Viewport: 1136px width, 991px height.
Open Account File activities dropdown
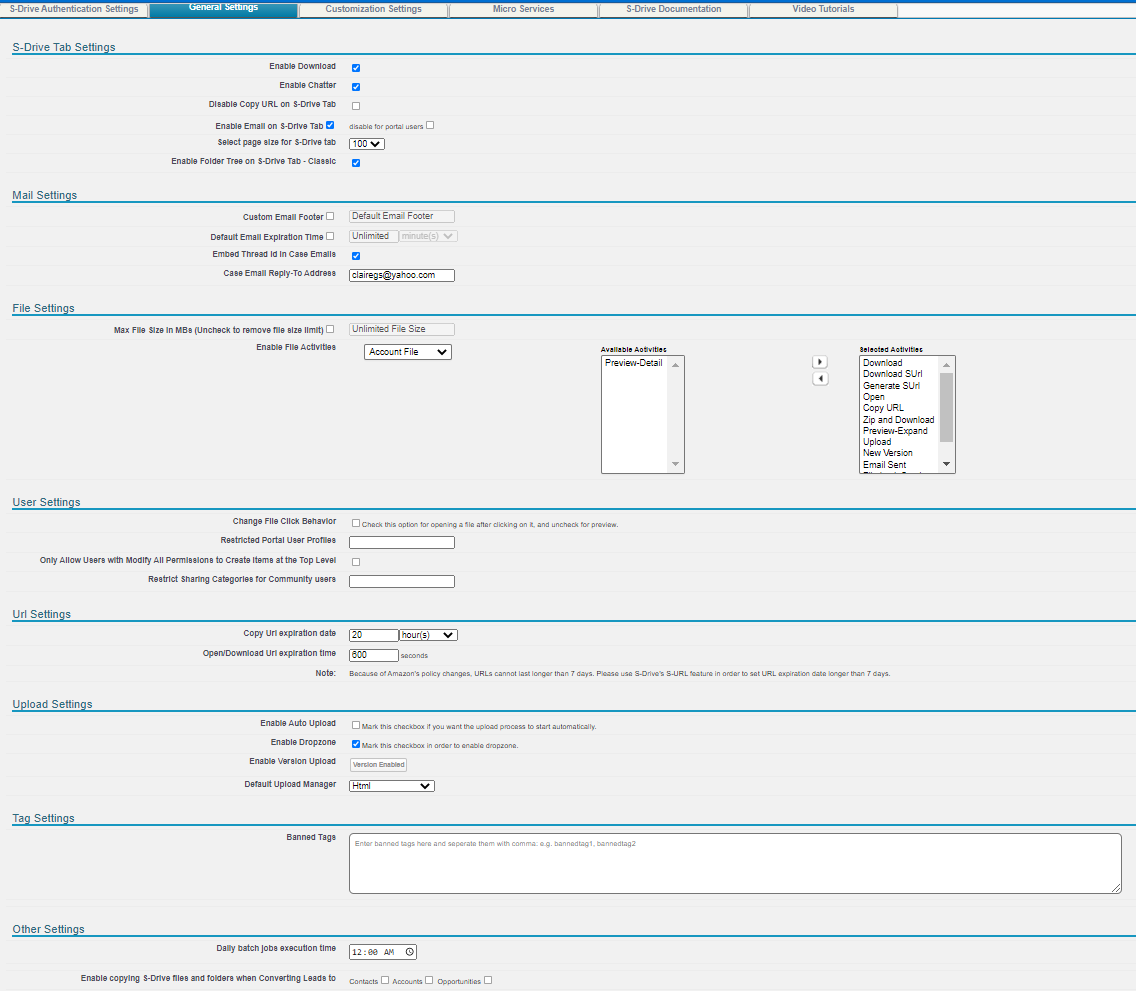pyautogui.click(x=408, y=352)
